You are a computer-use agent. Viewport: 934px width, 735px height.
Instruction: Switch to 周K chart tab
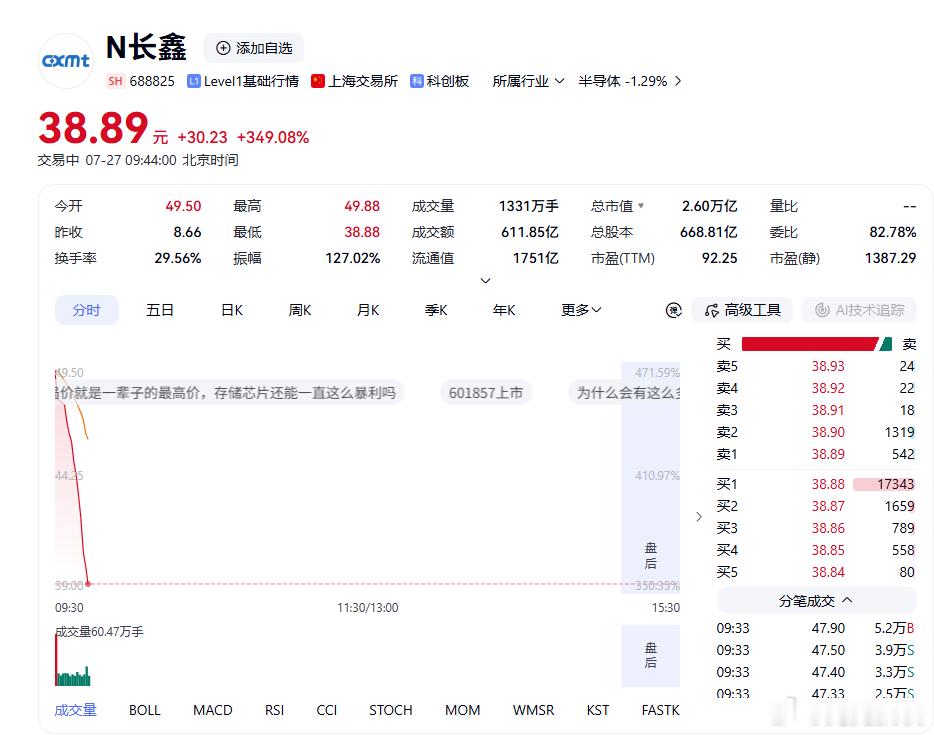coord(300,310)
